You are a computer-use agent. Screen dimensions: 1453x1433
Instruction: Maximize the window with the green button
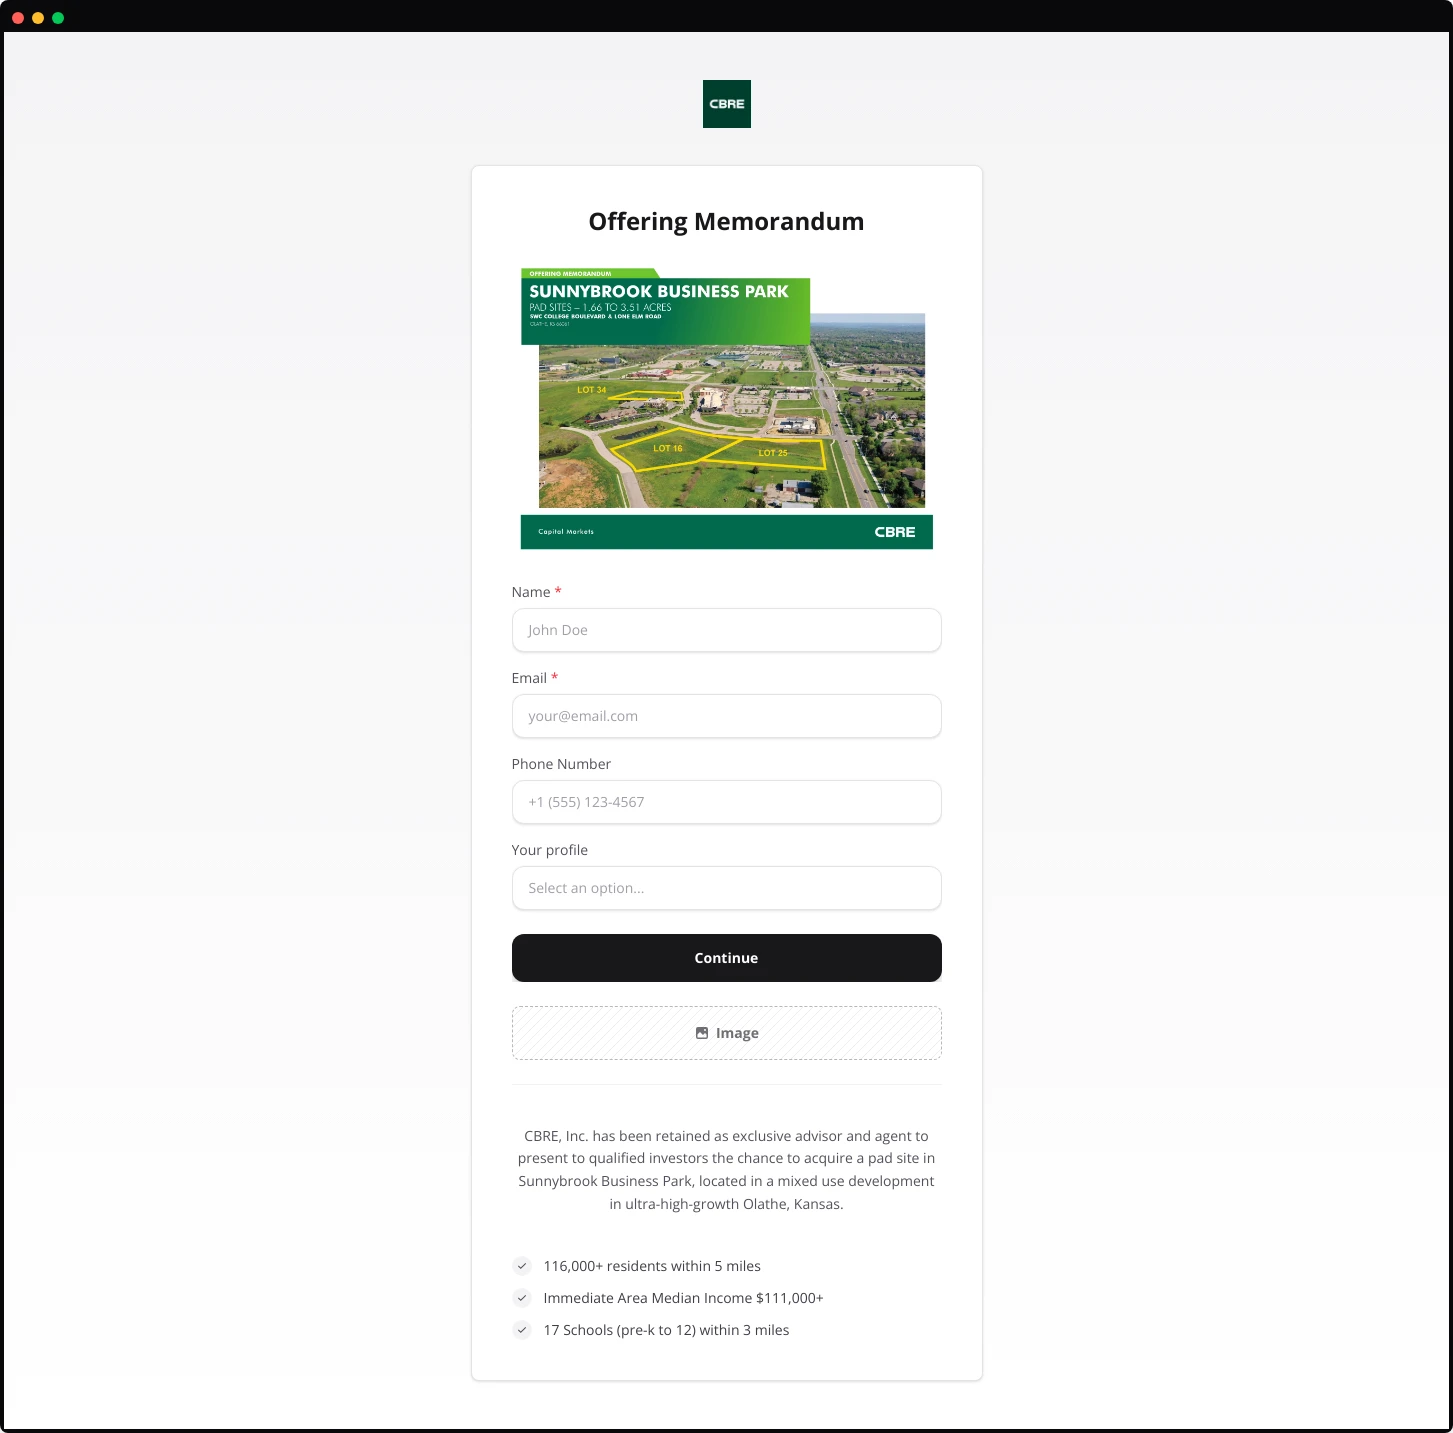(x=58, y=18)
